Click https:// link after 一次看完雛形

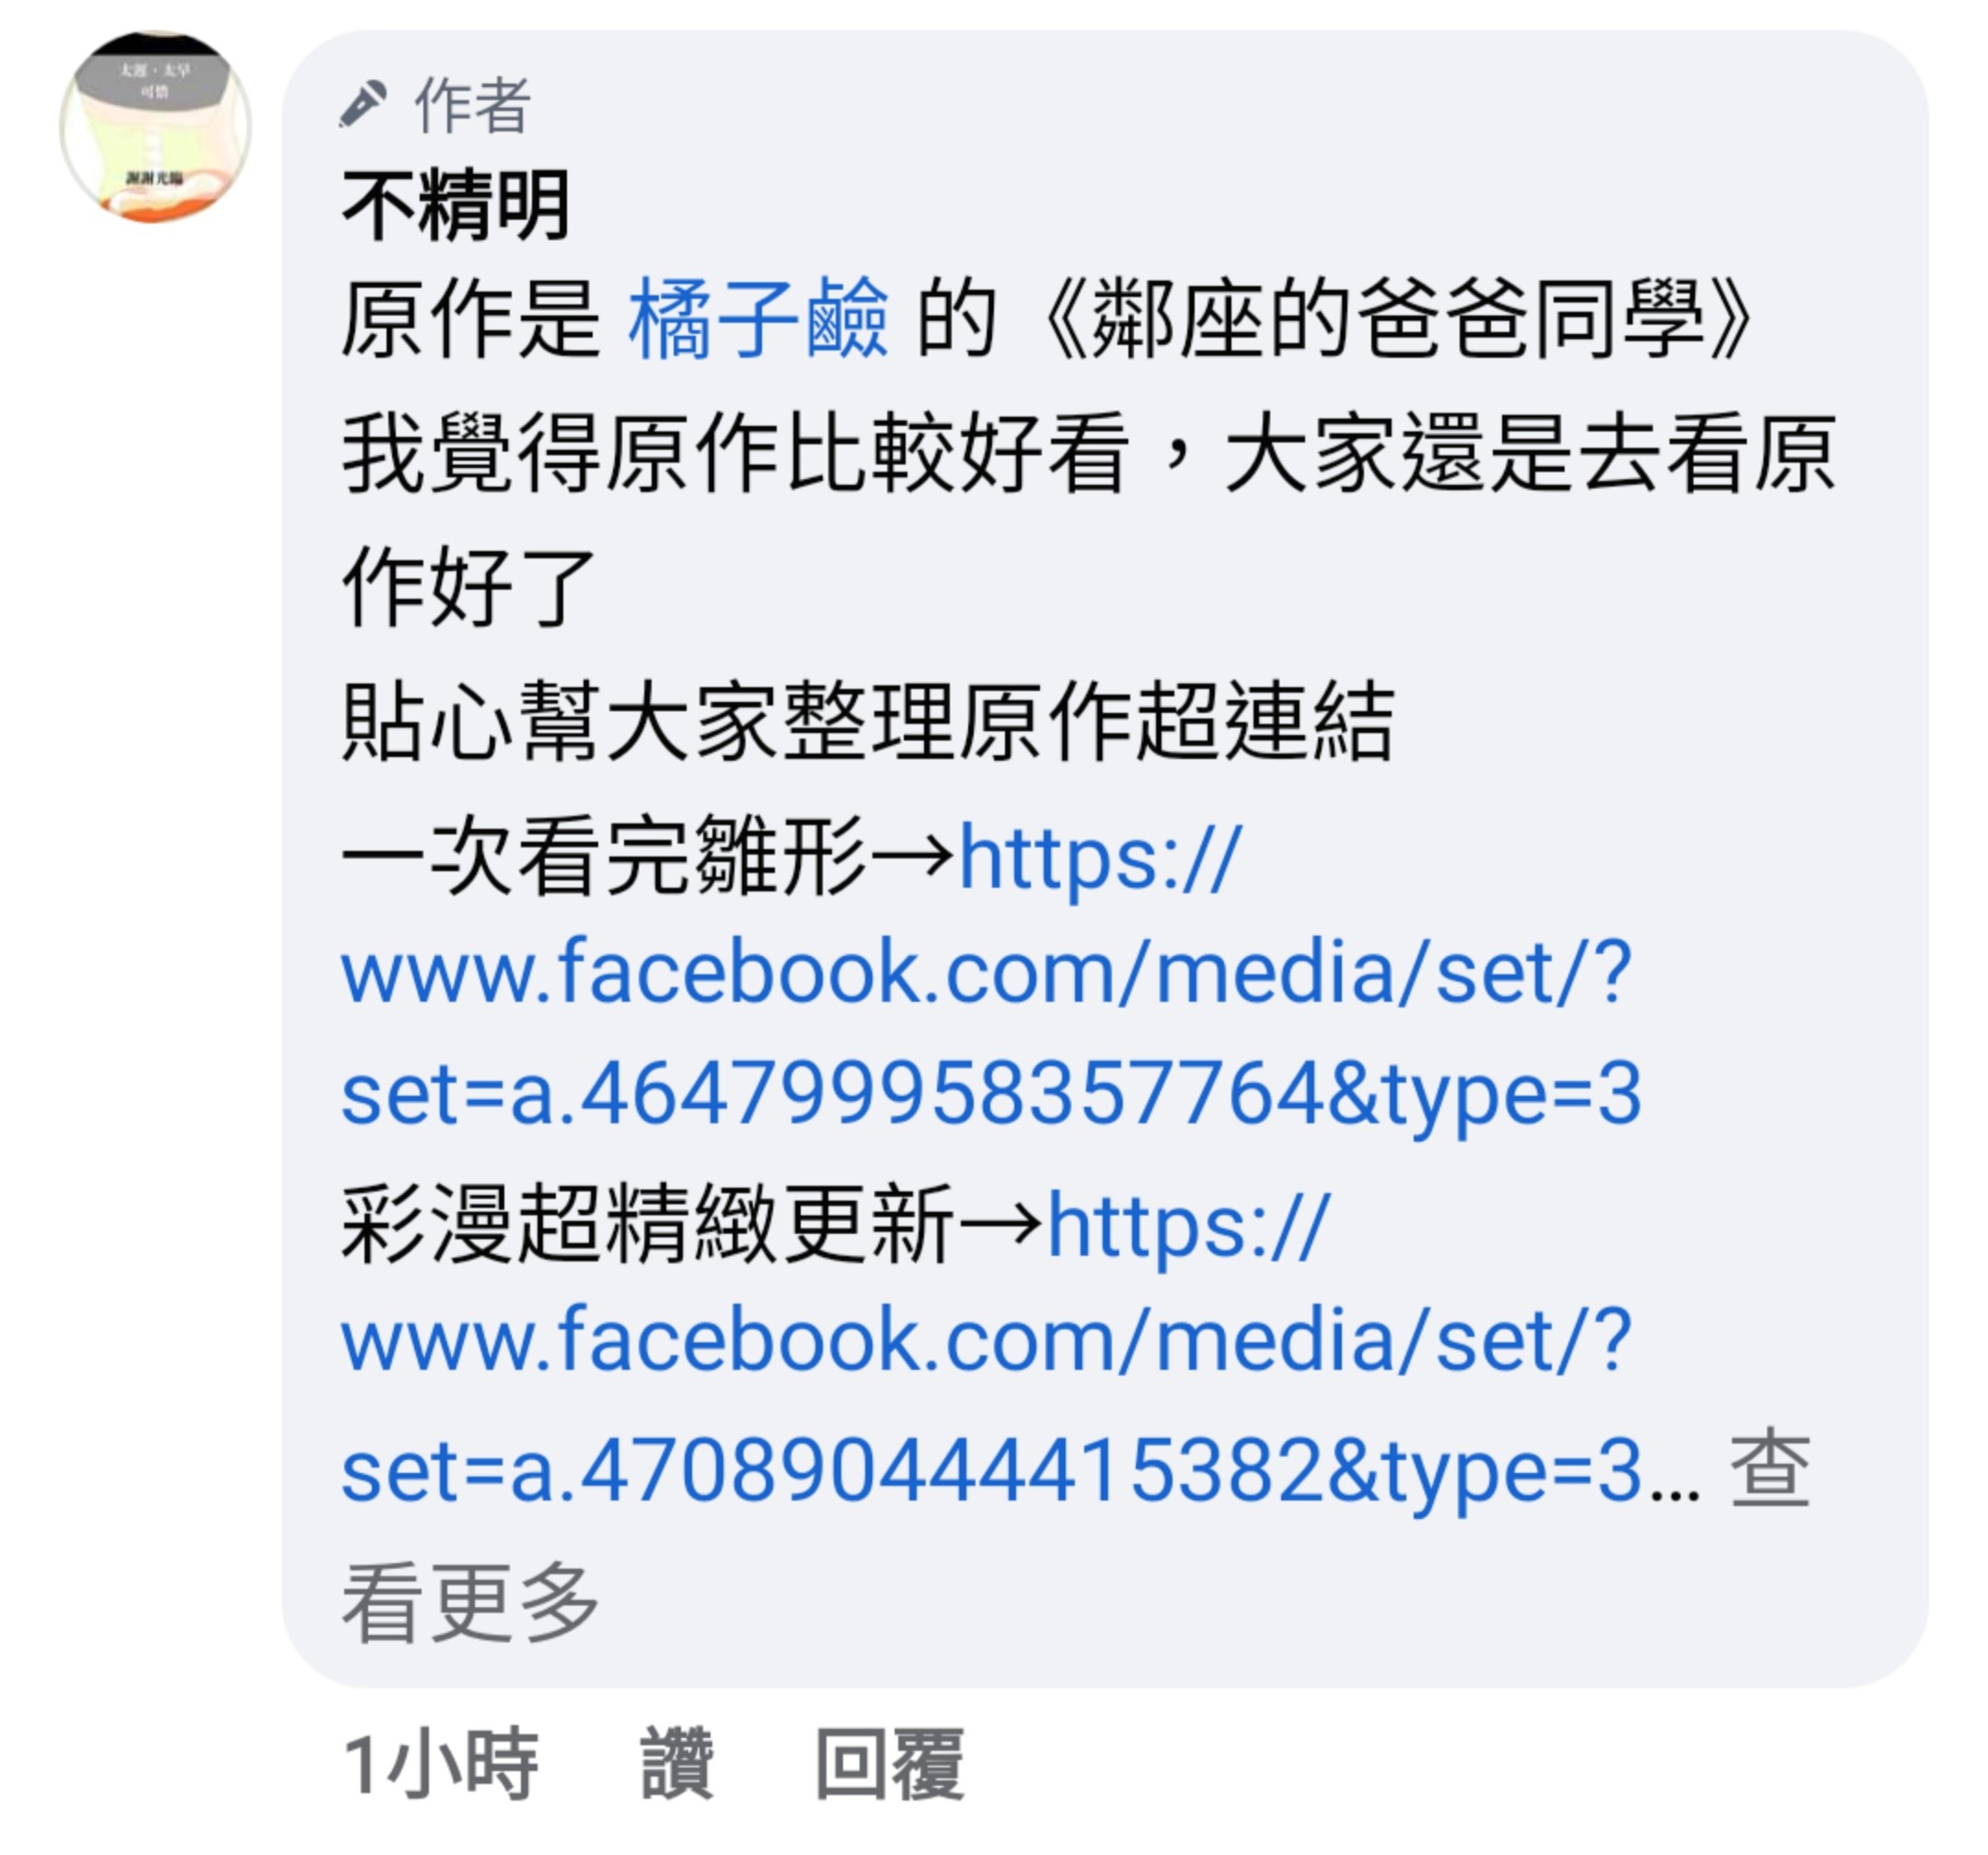(1100, 857)
